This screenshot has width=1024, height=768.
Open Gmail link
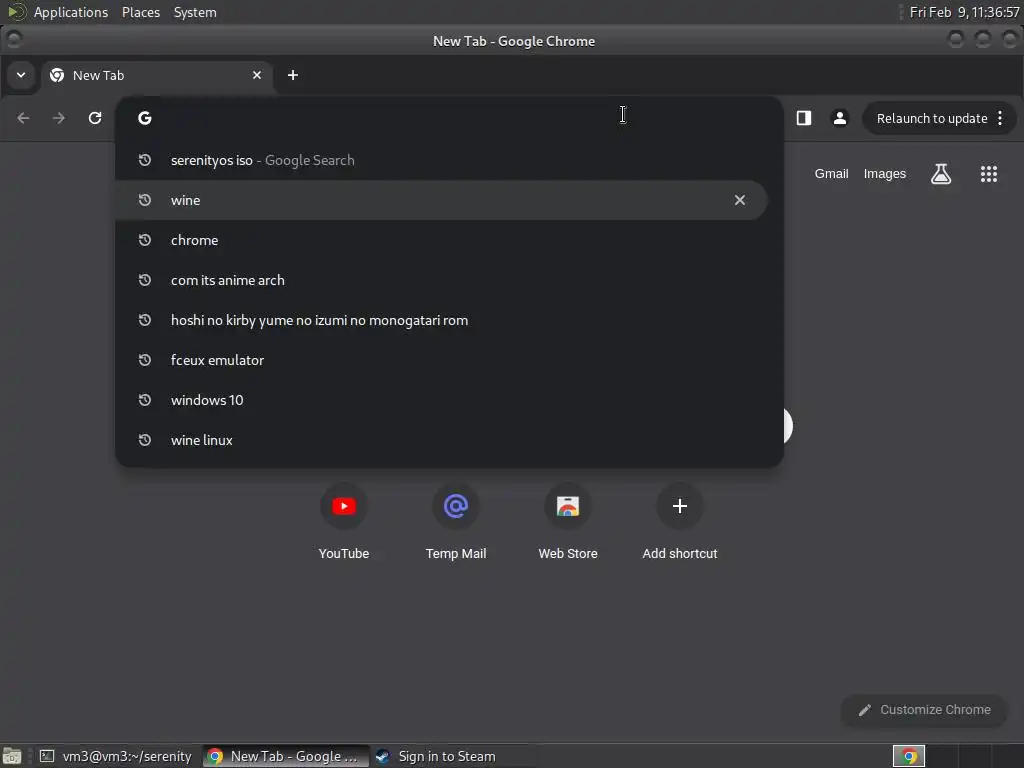tap(831, 174)
